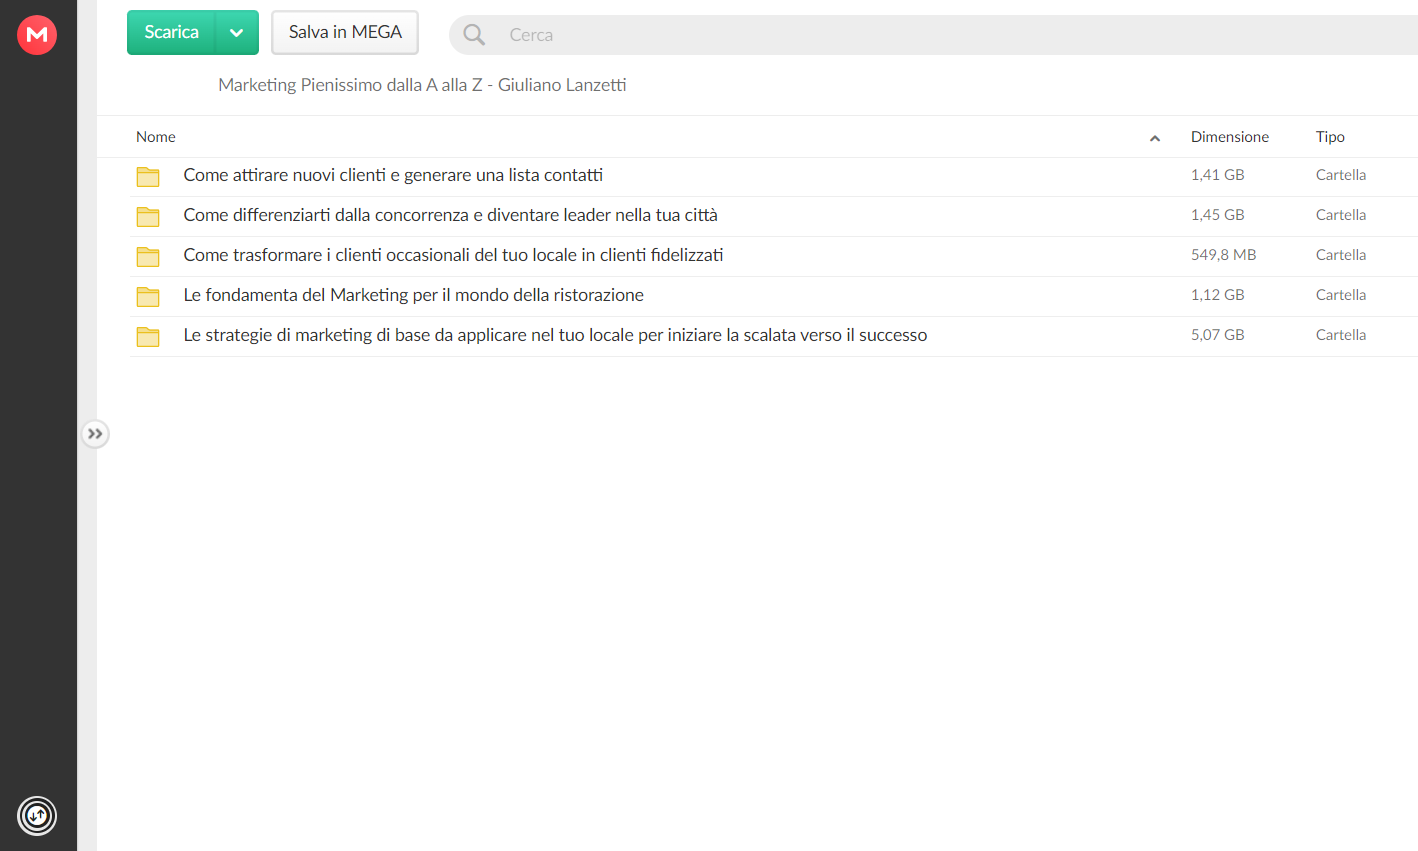Click the Marketing Pienissimo dalla A alla Z breadcrumb
Image resolution: width=1418 pixels, height=851 pixels.
click(422, 85)
